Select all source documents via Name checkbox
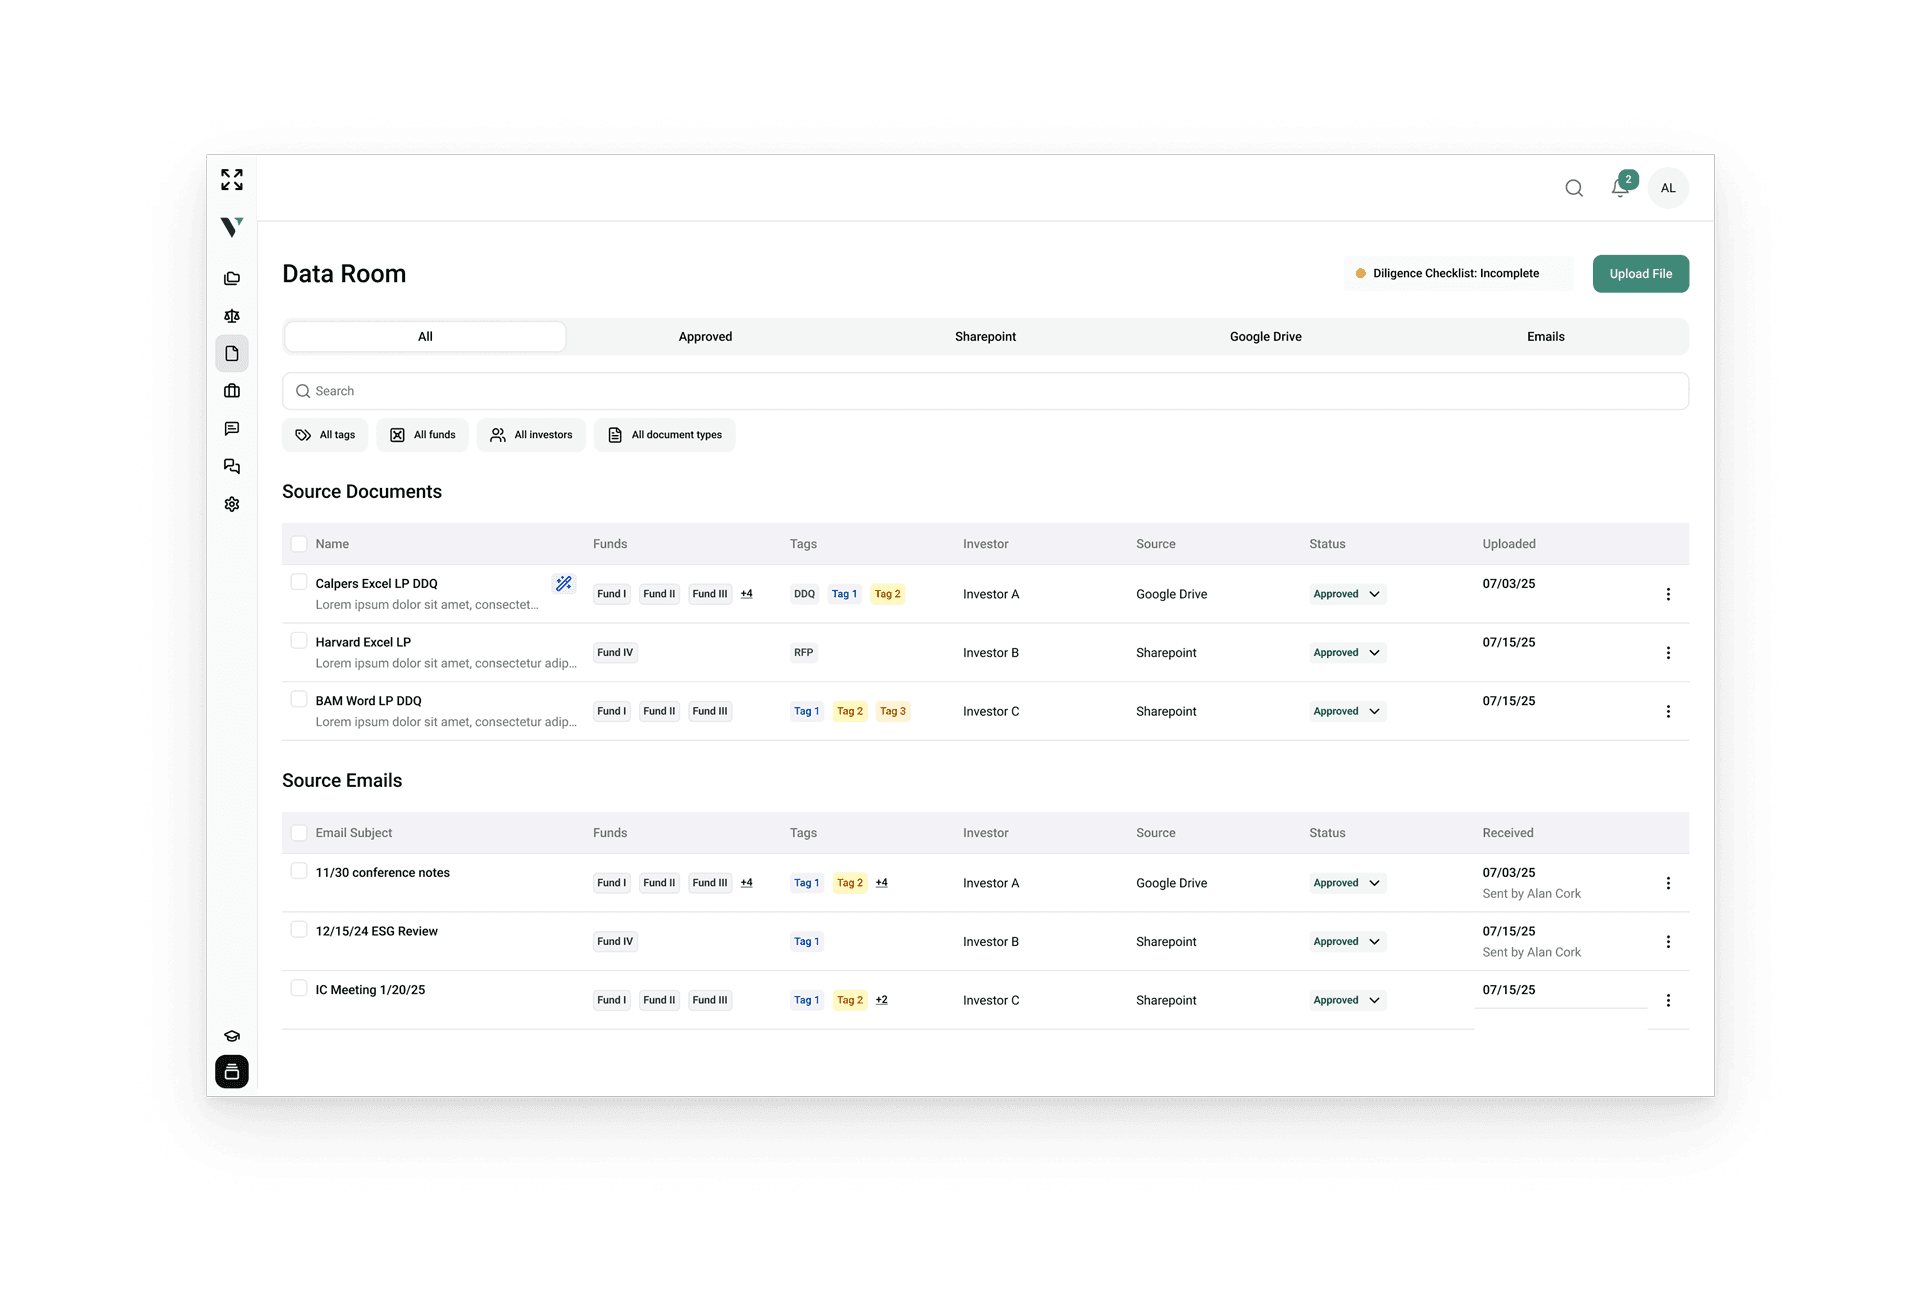The height and width of the screenshot is (1305, 1920). point(298,544)
